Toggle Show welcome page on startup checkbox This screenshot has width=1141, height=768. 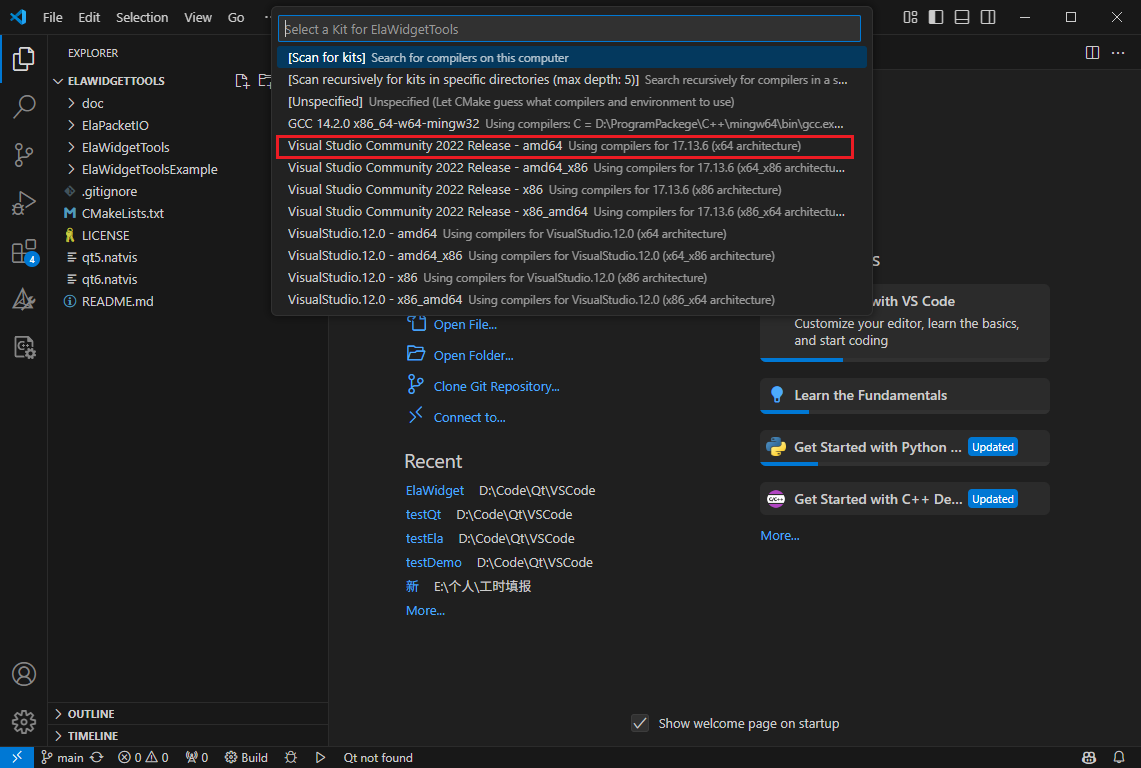pos(640,723)
